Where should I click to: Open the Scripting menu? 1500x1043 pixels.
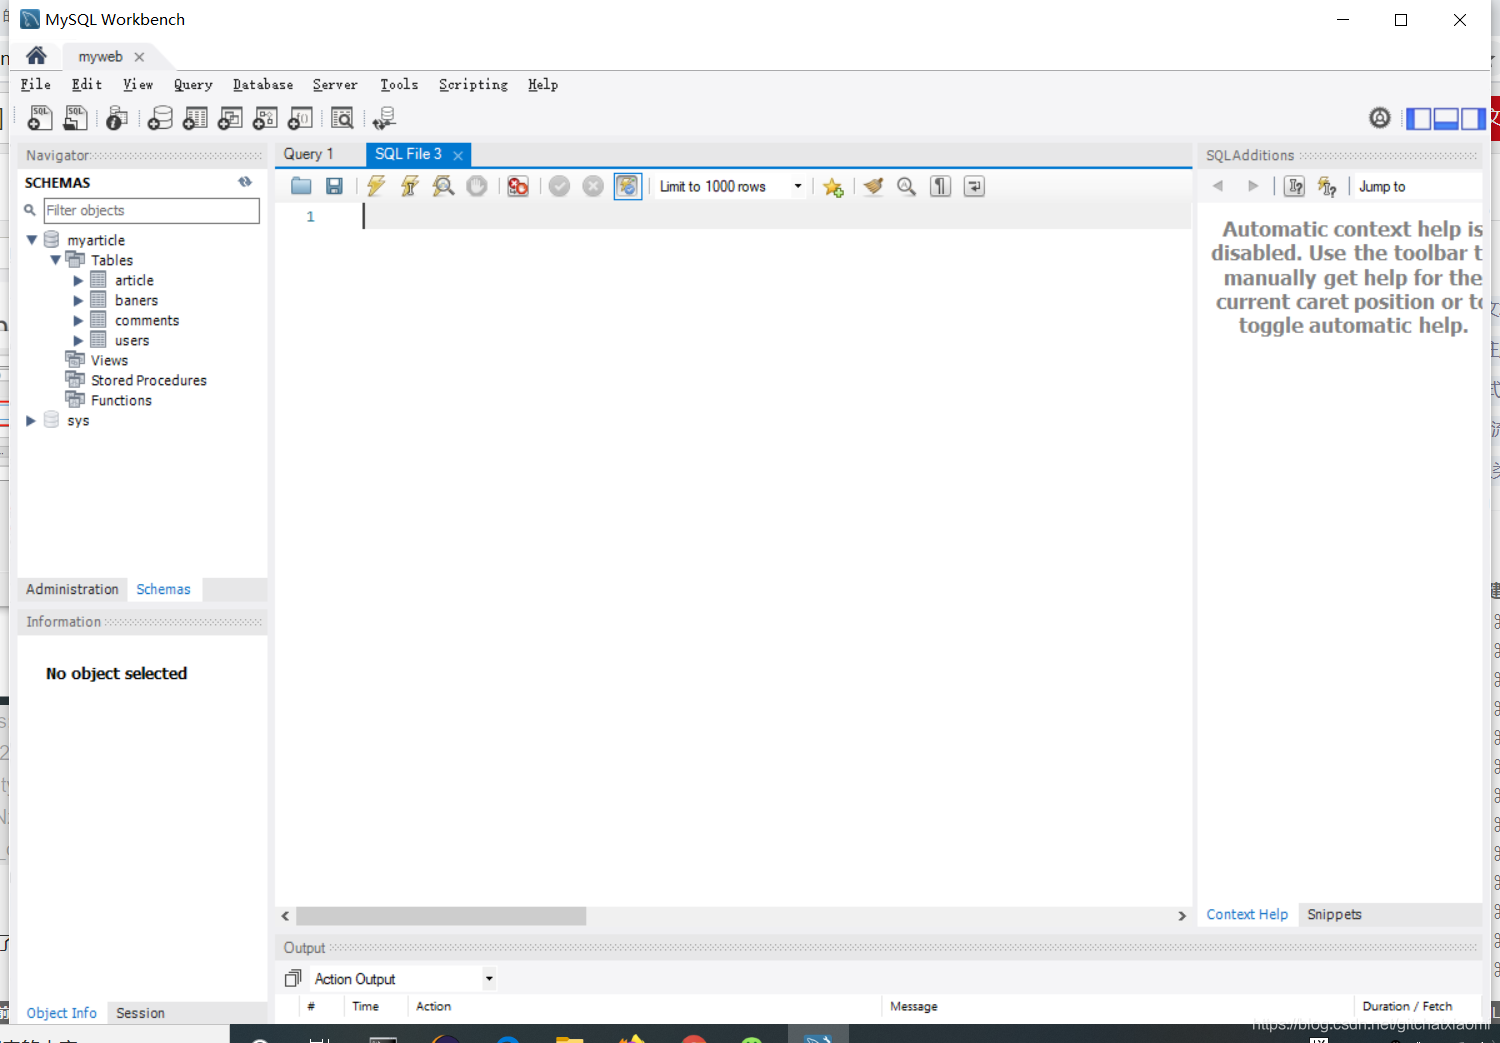pos(473,85)
